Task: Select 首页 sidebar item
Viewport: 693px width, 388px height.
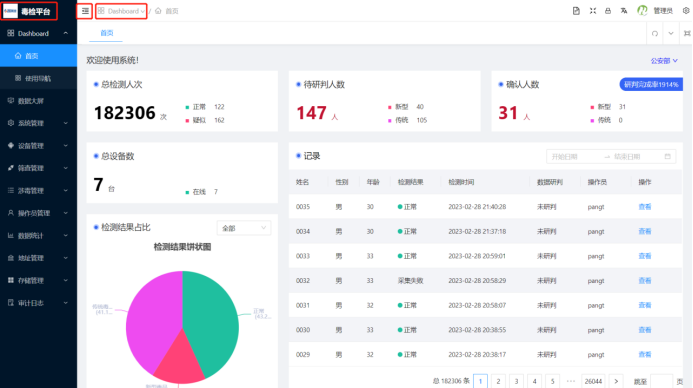Action: pos(38,56)
